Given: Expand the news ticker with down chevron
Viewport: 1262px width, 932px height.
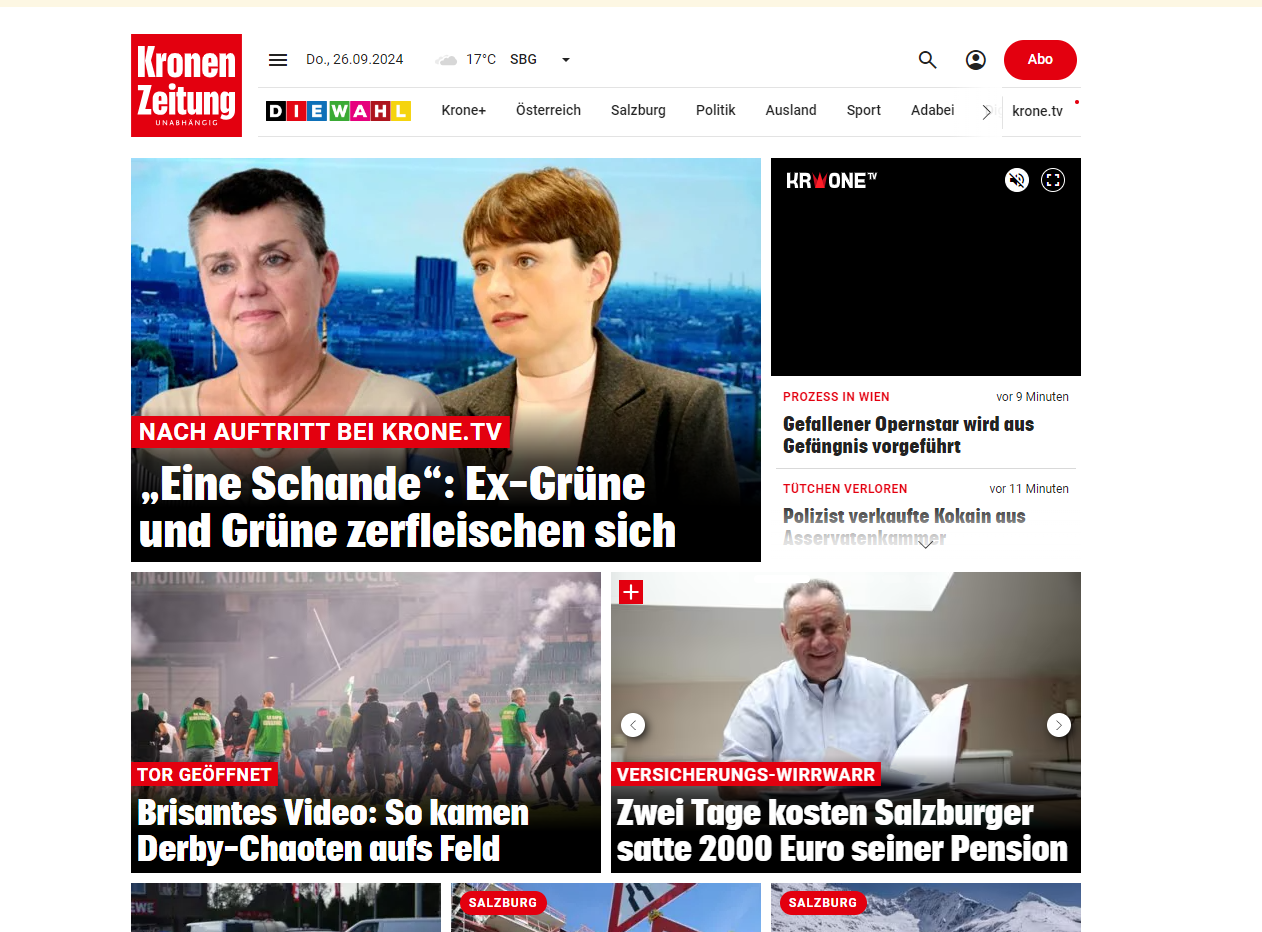Looking at the screenshot, I should tap(926, 544).
